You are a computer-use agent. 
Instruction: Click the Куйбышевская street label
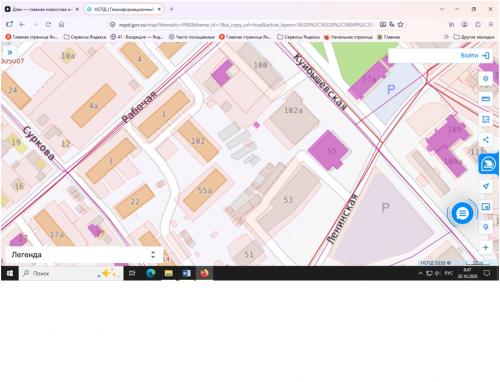(x=321, y=82)
